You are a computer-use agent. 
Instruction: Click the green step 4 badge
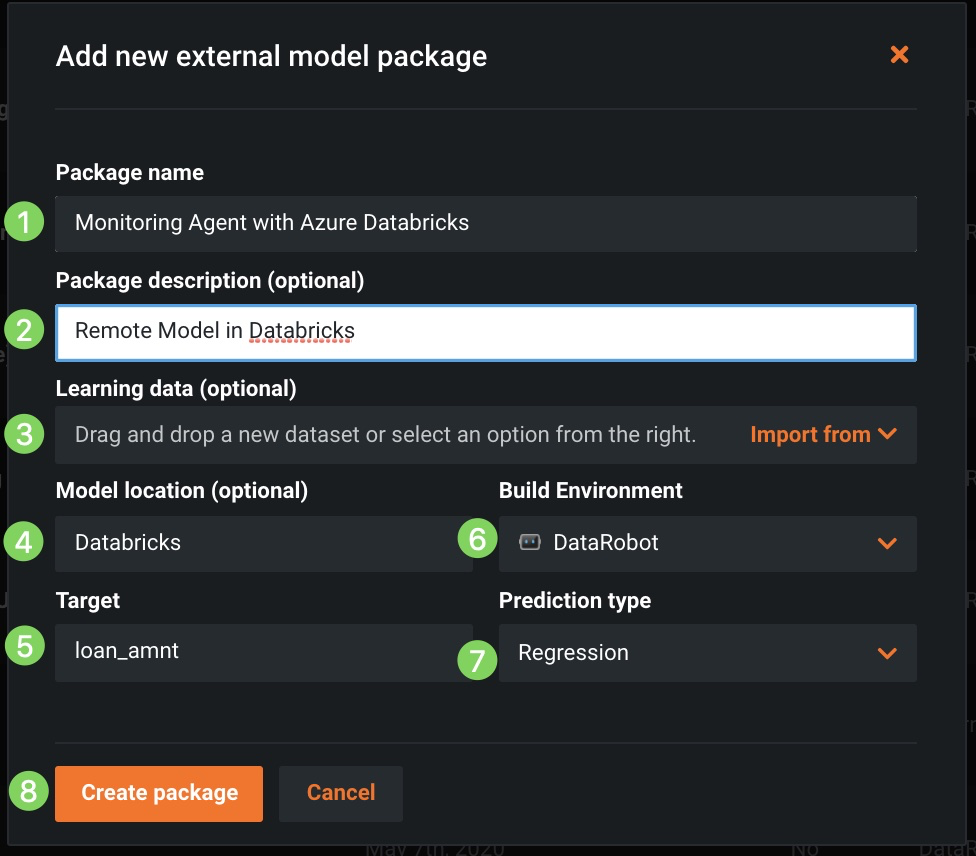click(x=25, y=542)
